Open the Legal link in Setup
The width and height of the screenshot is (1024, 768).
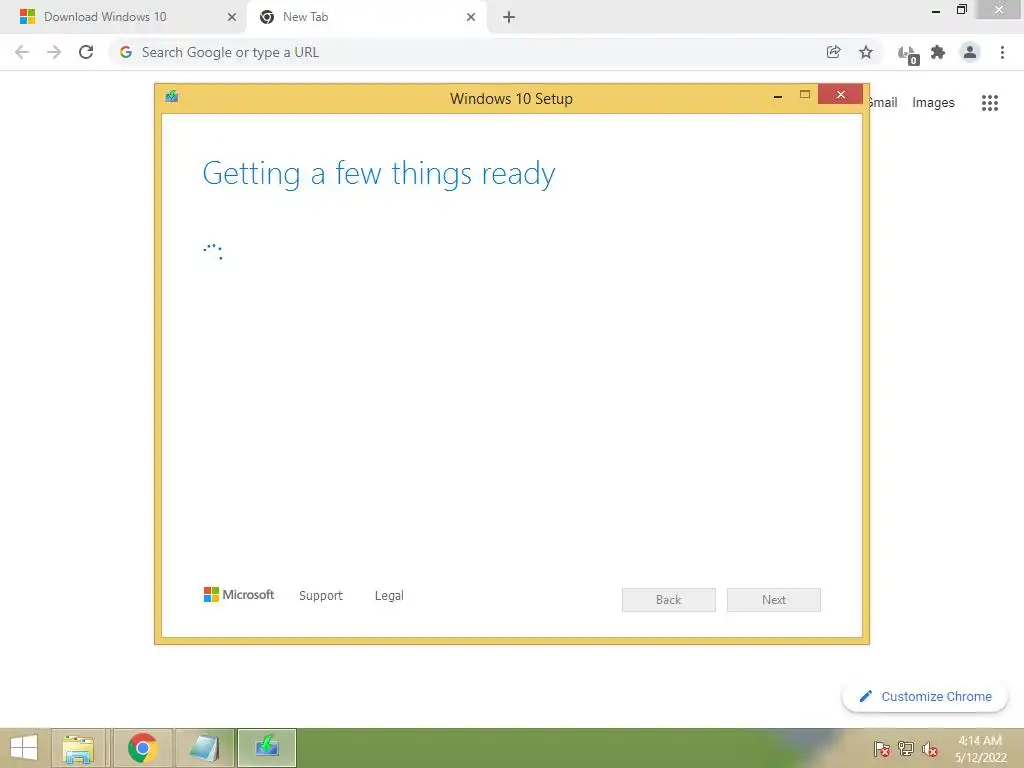[389, 596]
